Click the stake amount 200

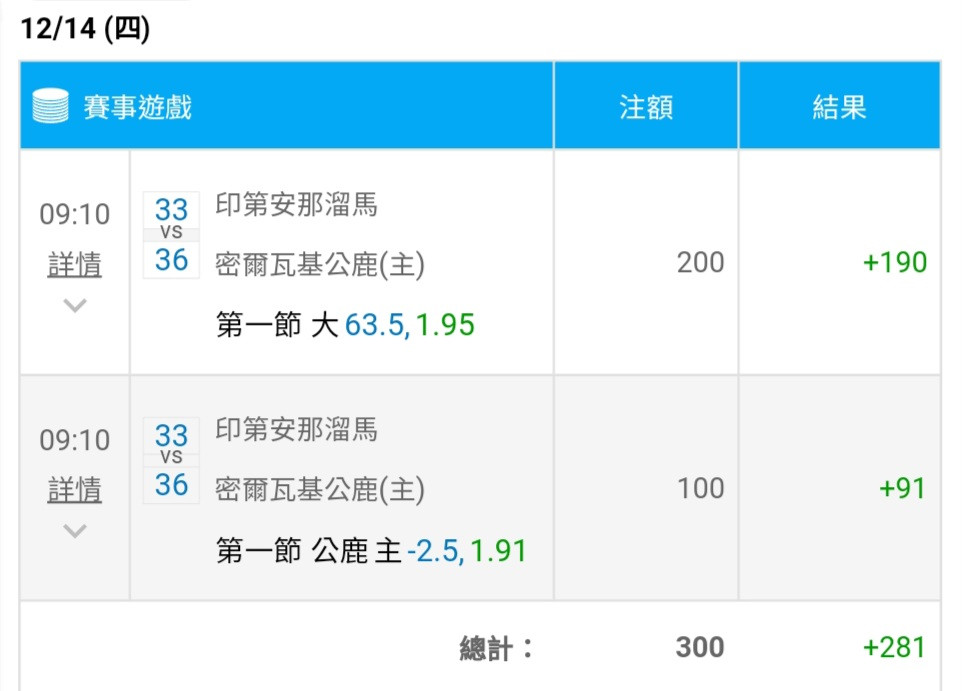coord(701,262)
